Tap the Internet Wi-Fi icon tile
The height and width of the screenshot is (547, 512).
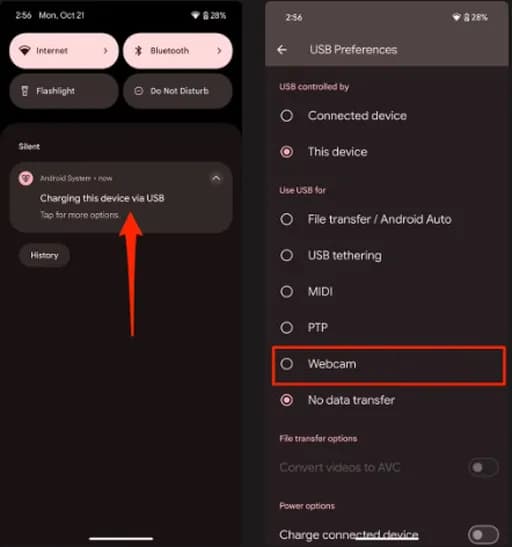(25, 51)
